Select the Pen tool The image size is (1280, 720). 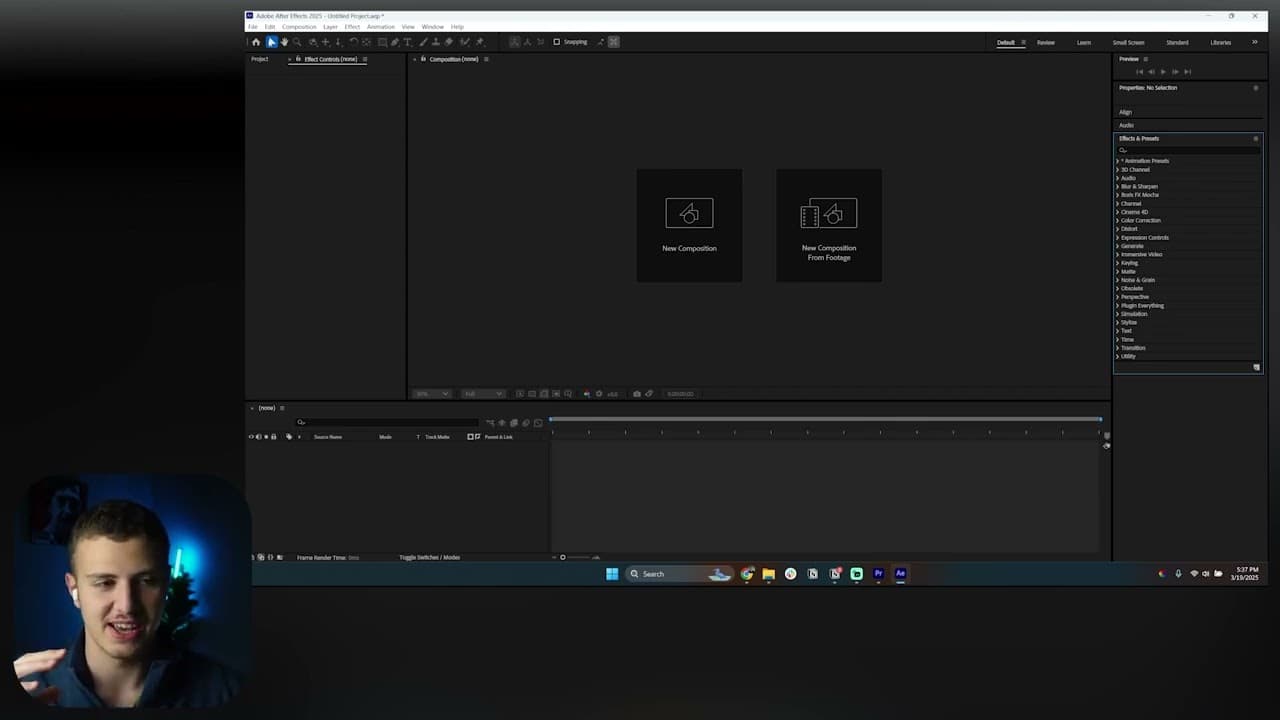pyautogui.click(x=395, y=42)
